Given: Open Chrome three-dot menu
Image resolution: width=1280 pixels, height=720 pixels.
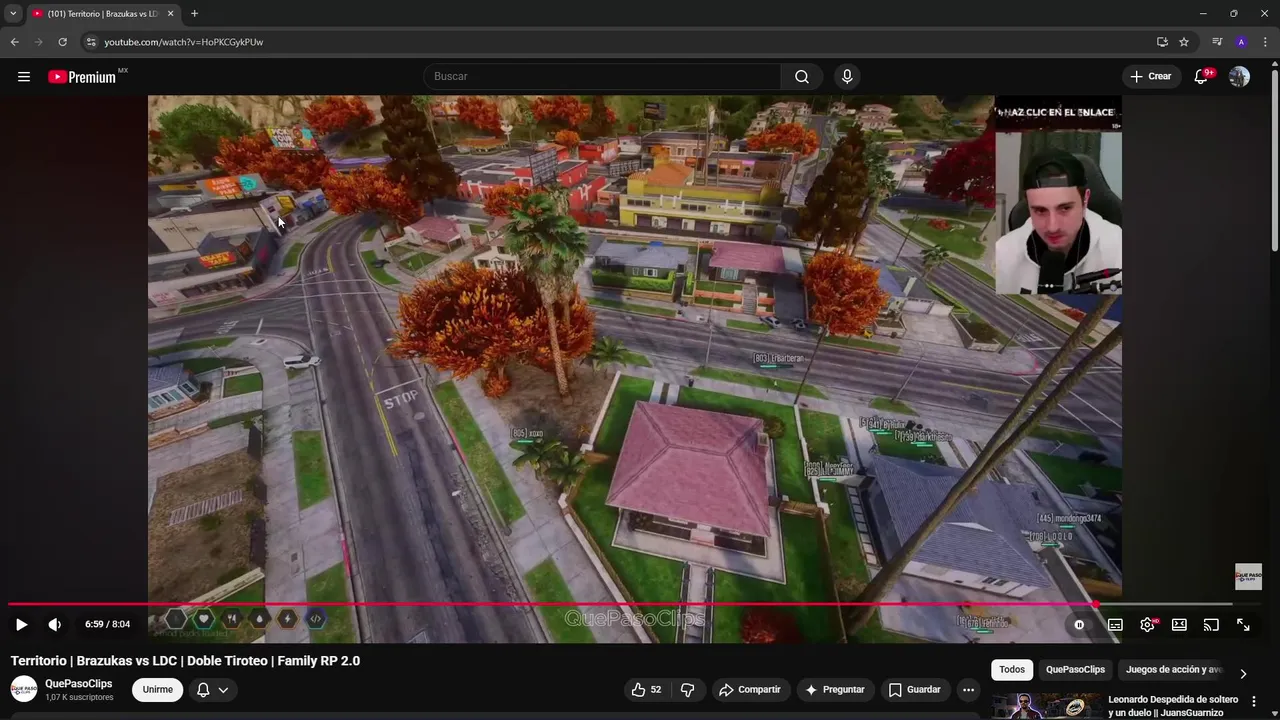Looking at the screenshot, I should pyautogui.click(x=1265, y=42).
